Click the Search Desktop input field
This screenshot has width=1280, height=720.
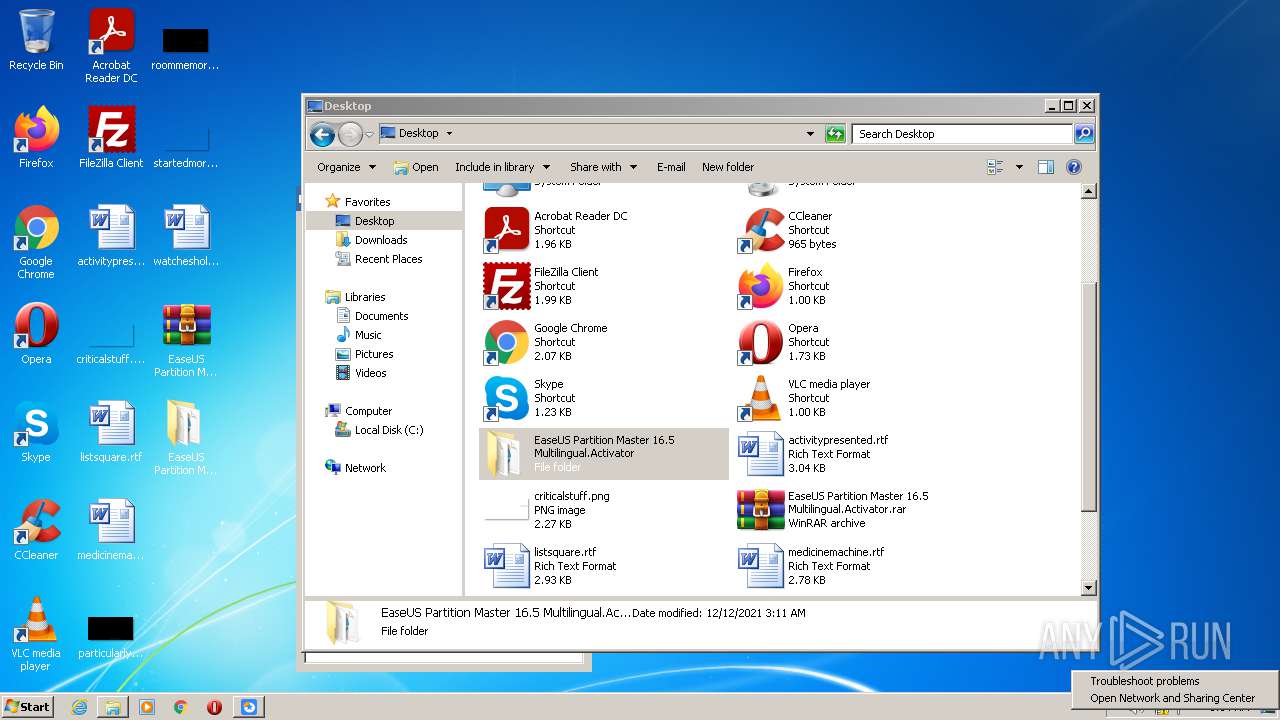962,133
